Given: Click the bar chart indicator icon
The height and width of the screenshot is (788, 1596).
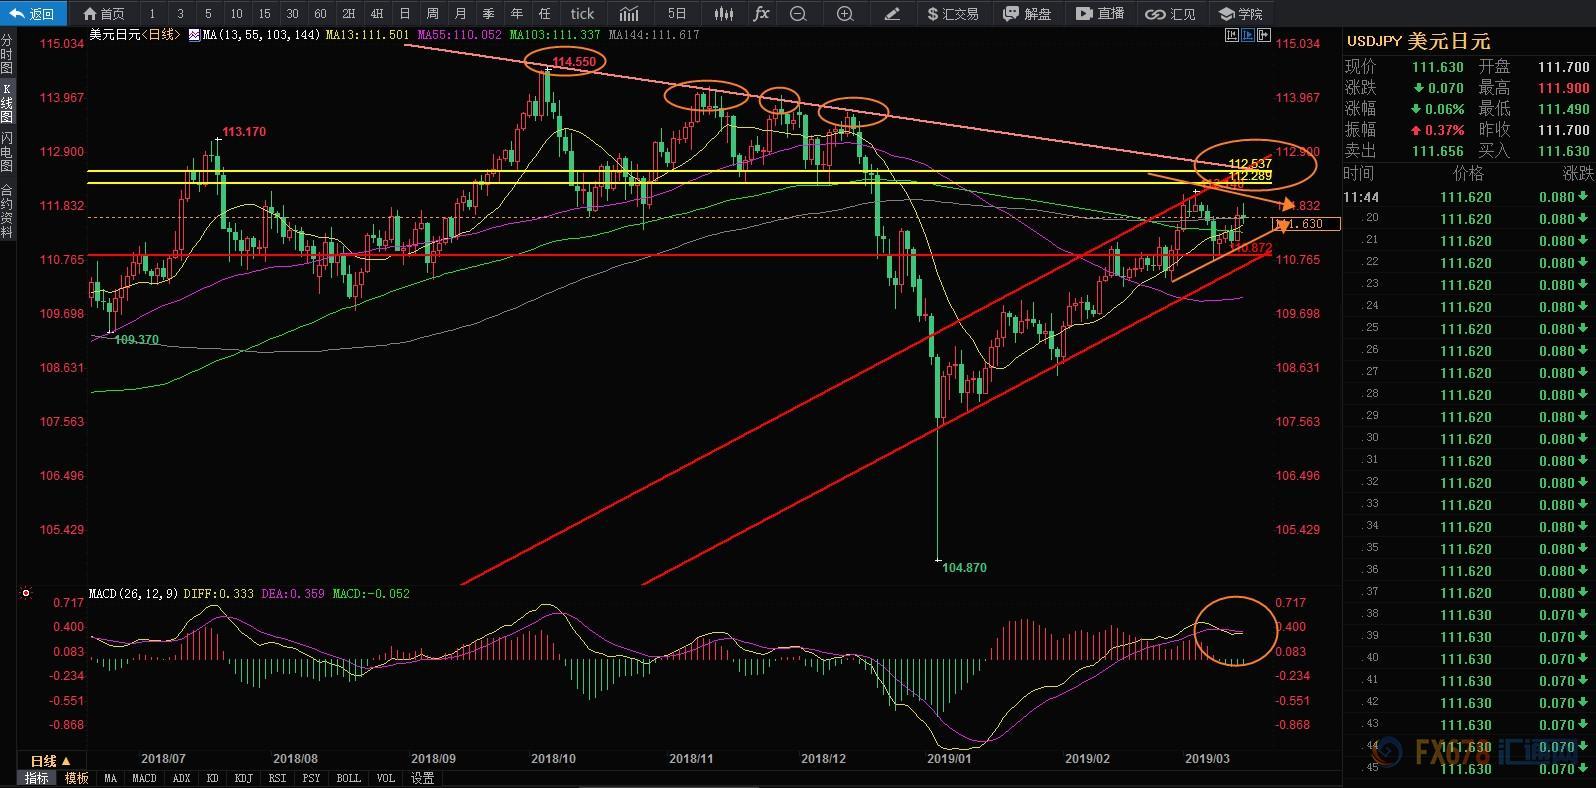Looking at the screenshot, I should point(629,13).
